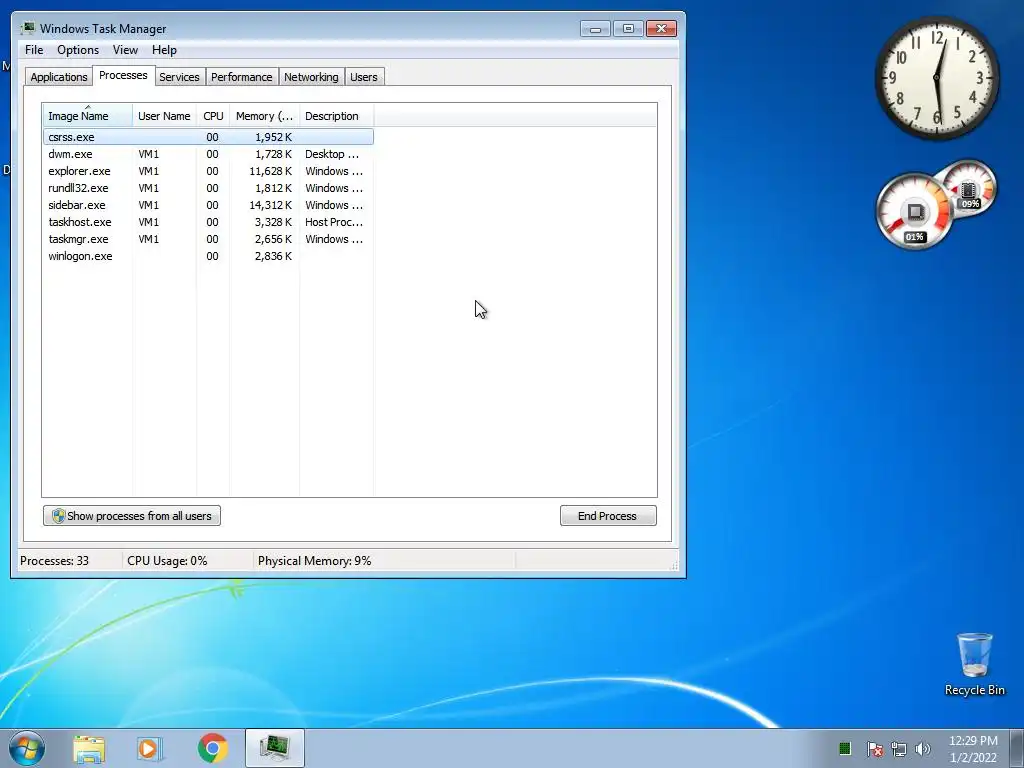Click memory value 11,628 K

(270, 171)
